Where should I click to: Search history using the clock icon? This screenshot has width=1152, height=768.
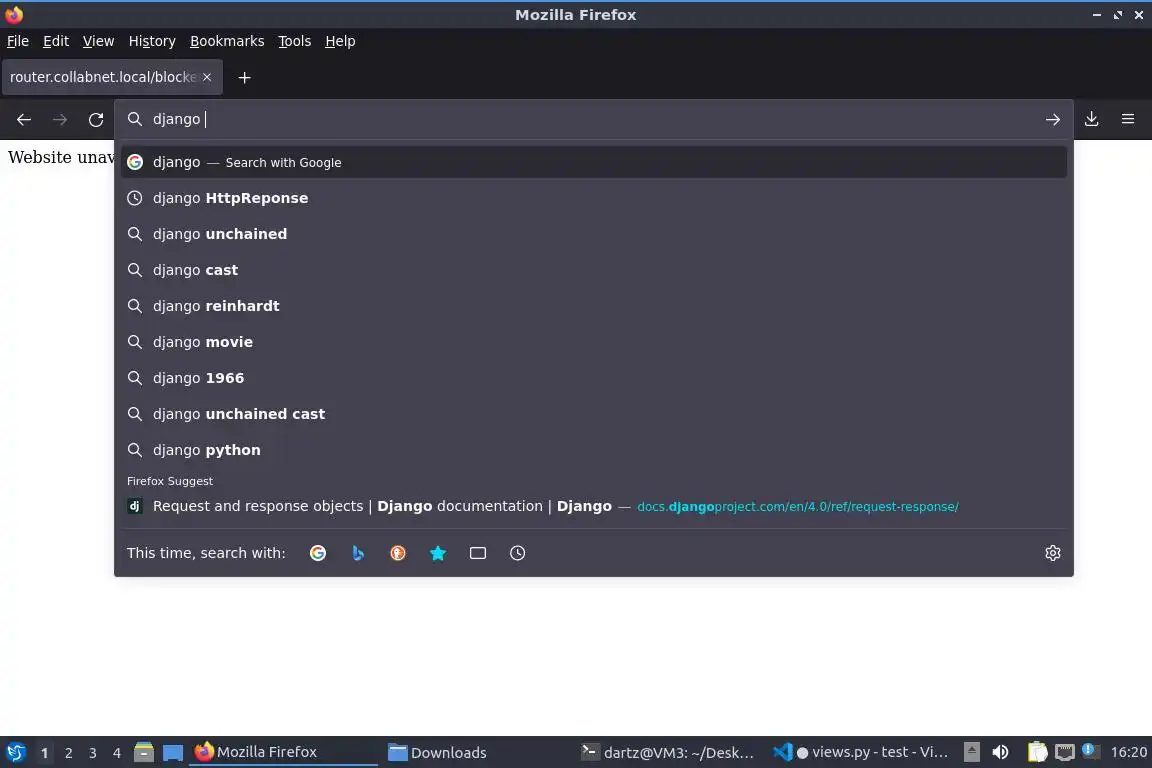(517, 553)
